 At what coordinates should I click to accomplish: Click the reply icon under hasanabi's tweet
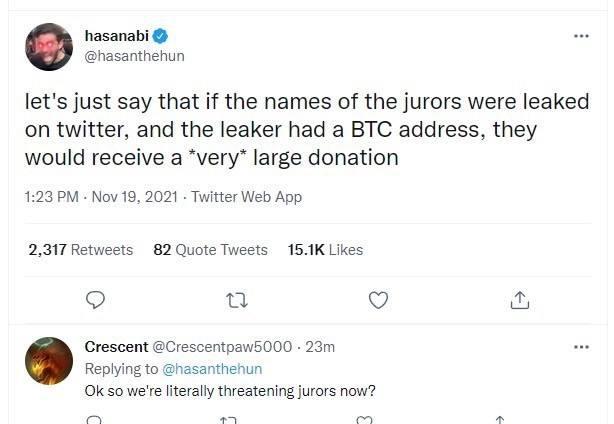click(x=96, y=299)
